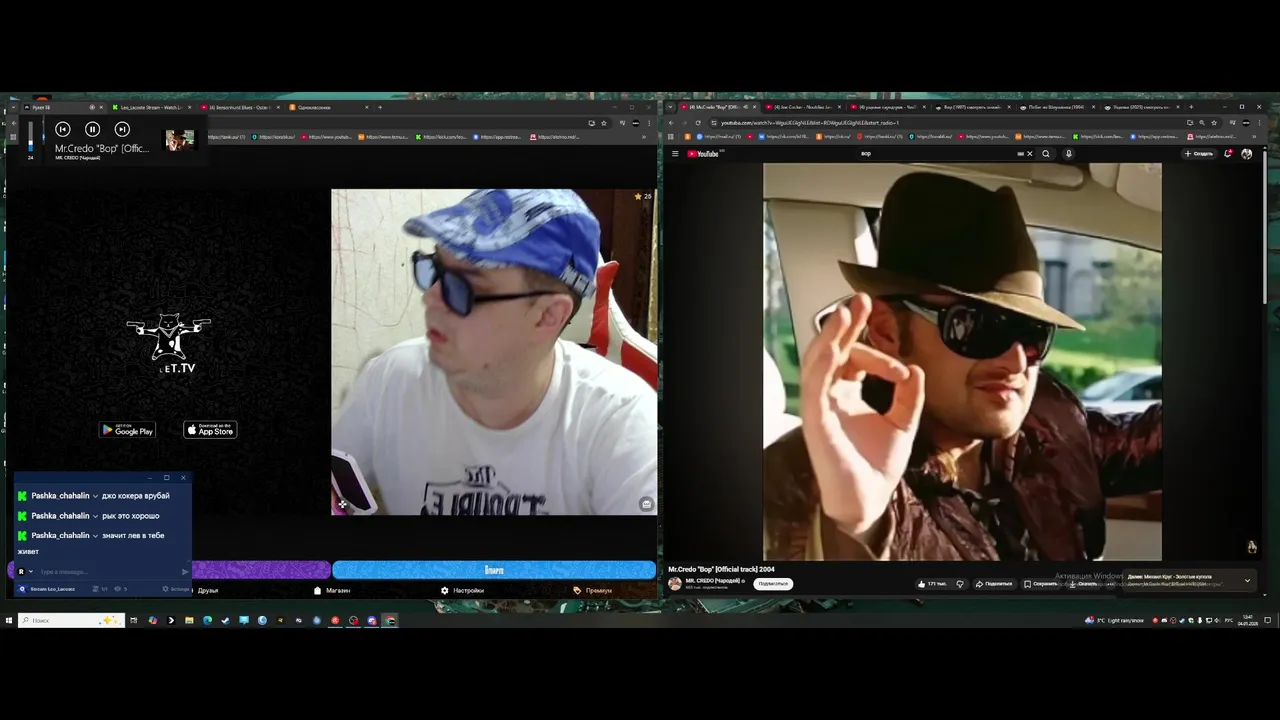The width and height of the screenshot is (1280, 720).
Task: Expand tab search chevron in left browser
Action: (13, 107)
